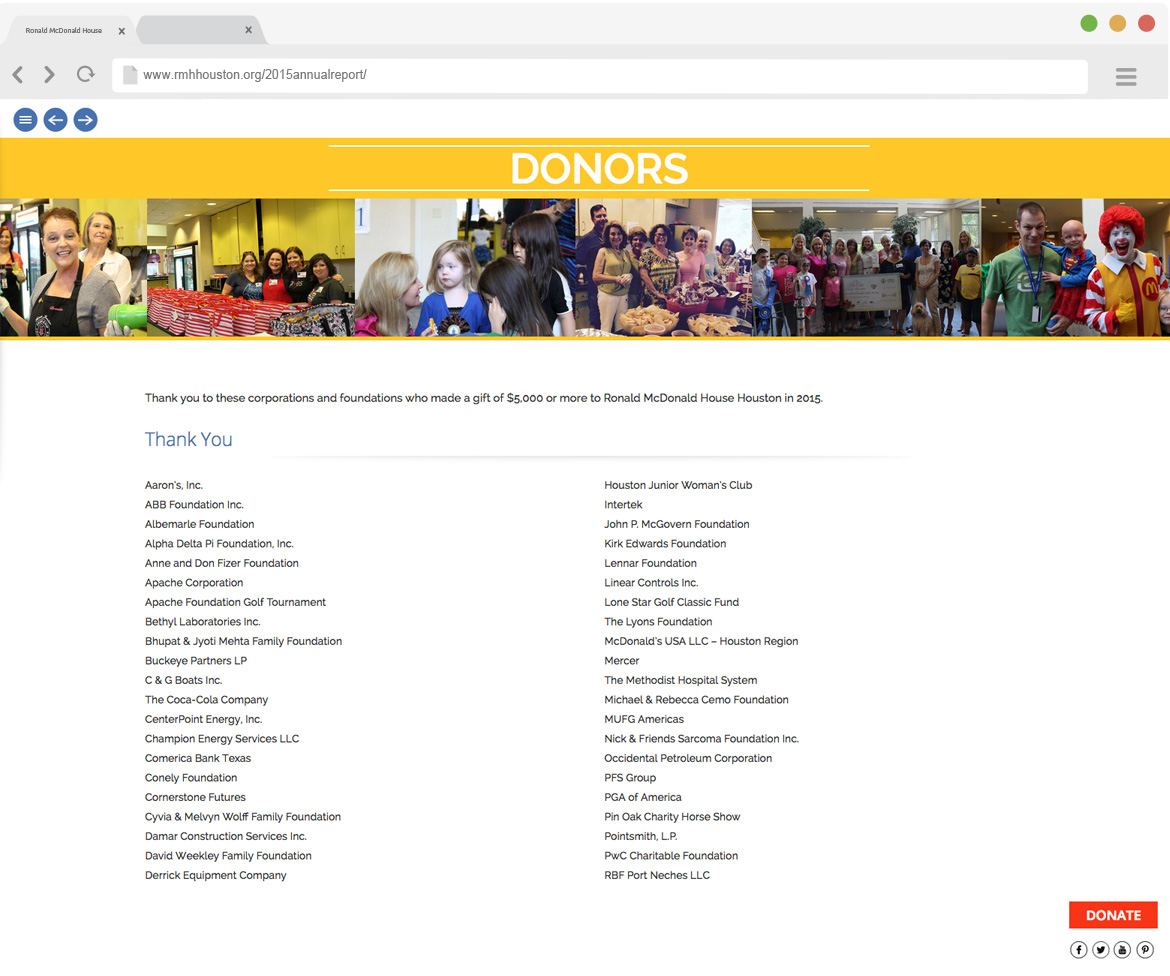Open the Facebook social icon

tap(1078, 950)
